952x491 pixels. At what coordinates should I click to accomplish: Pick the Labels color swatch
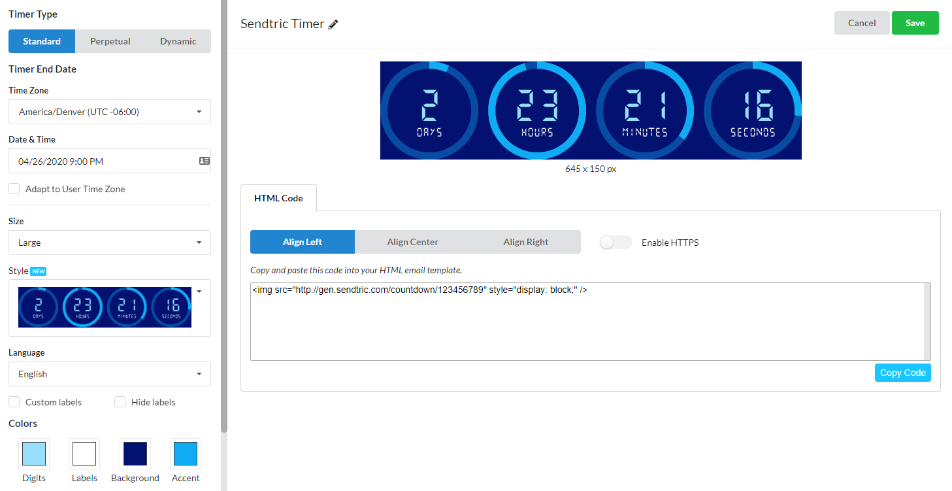click(84, 454)
